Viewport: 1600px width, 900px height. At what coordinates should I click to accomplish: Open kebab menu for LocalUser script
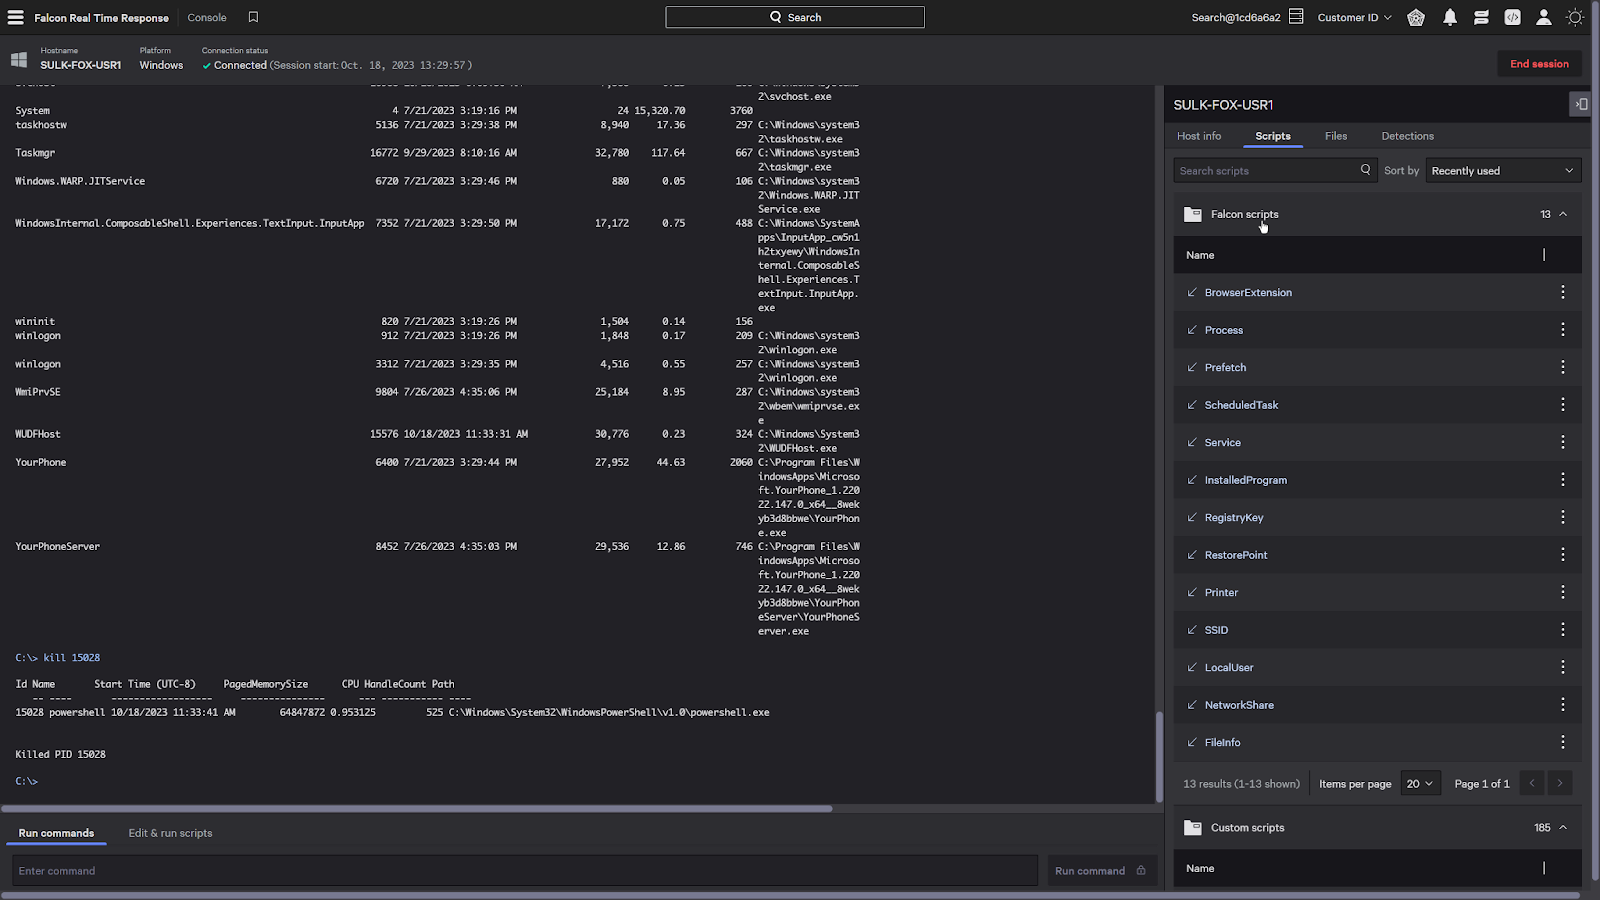click(1562, 667)
